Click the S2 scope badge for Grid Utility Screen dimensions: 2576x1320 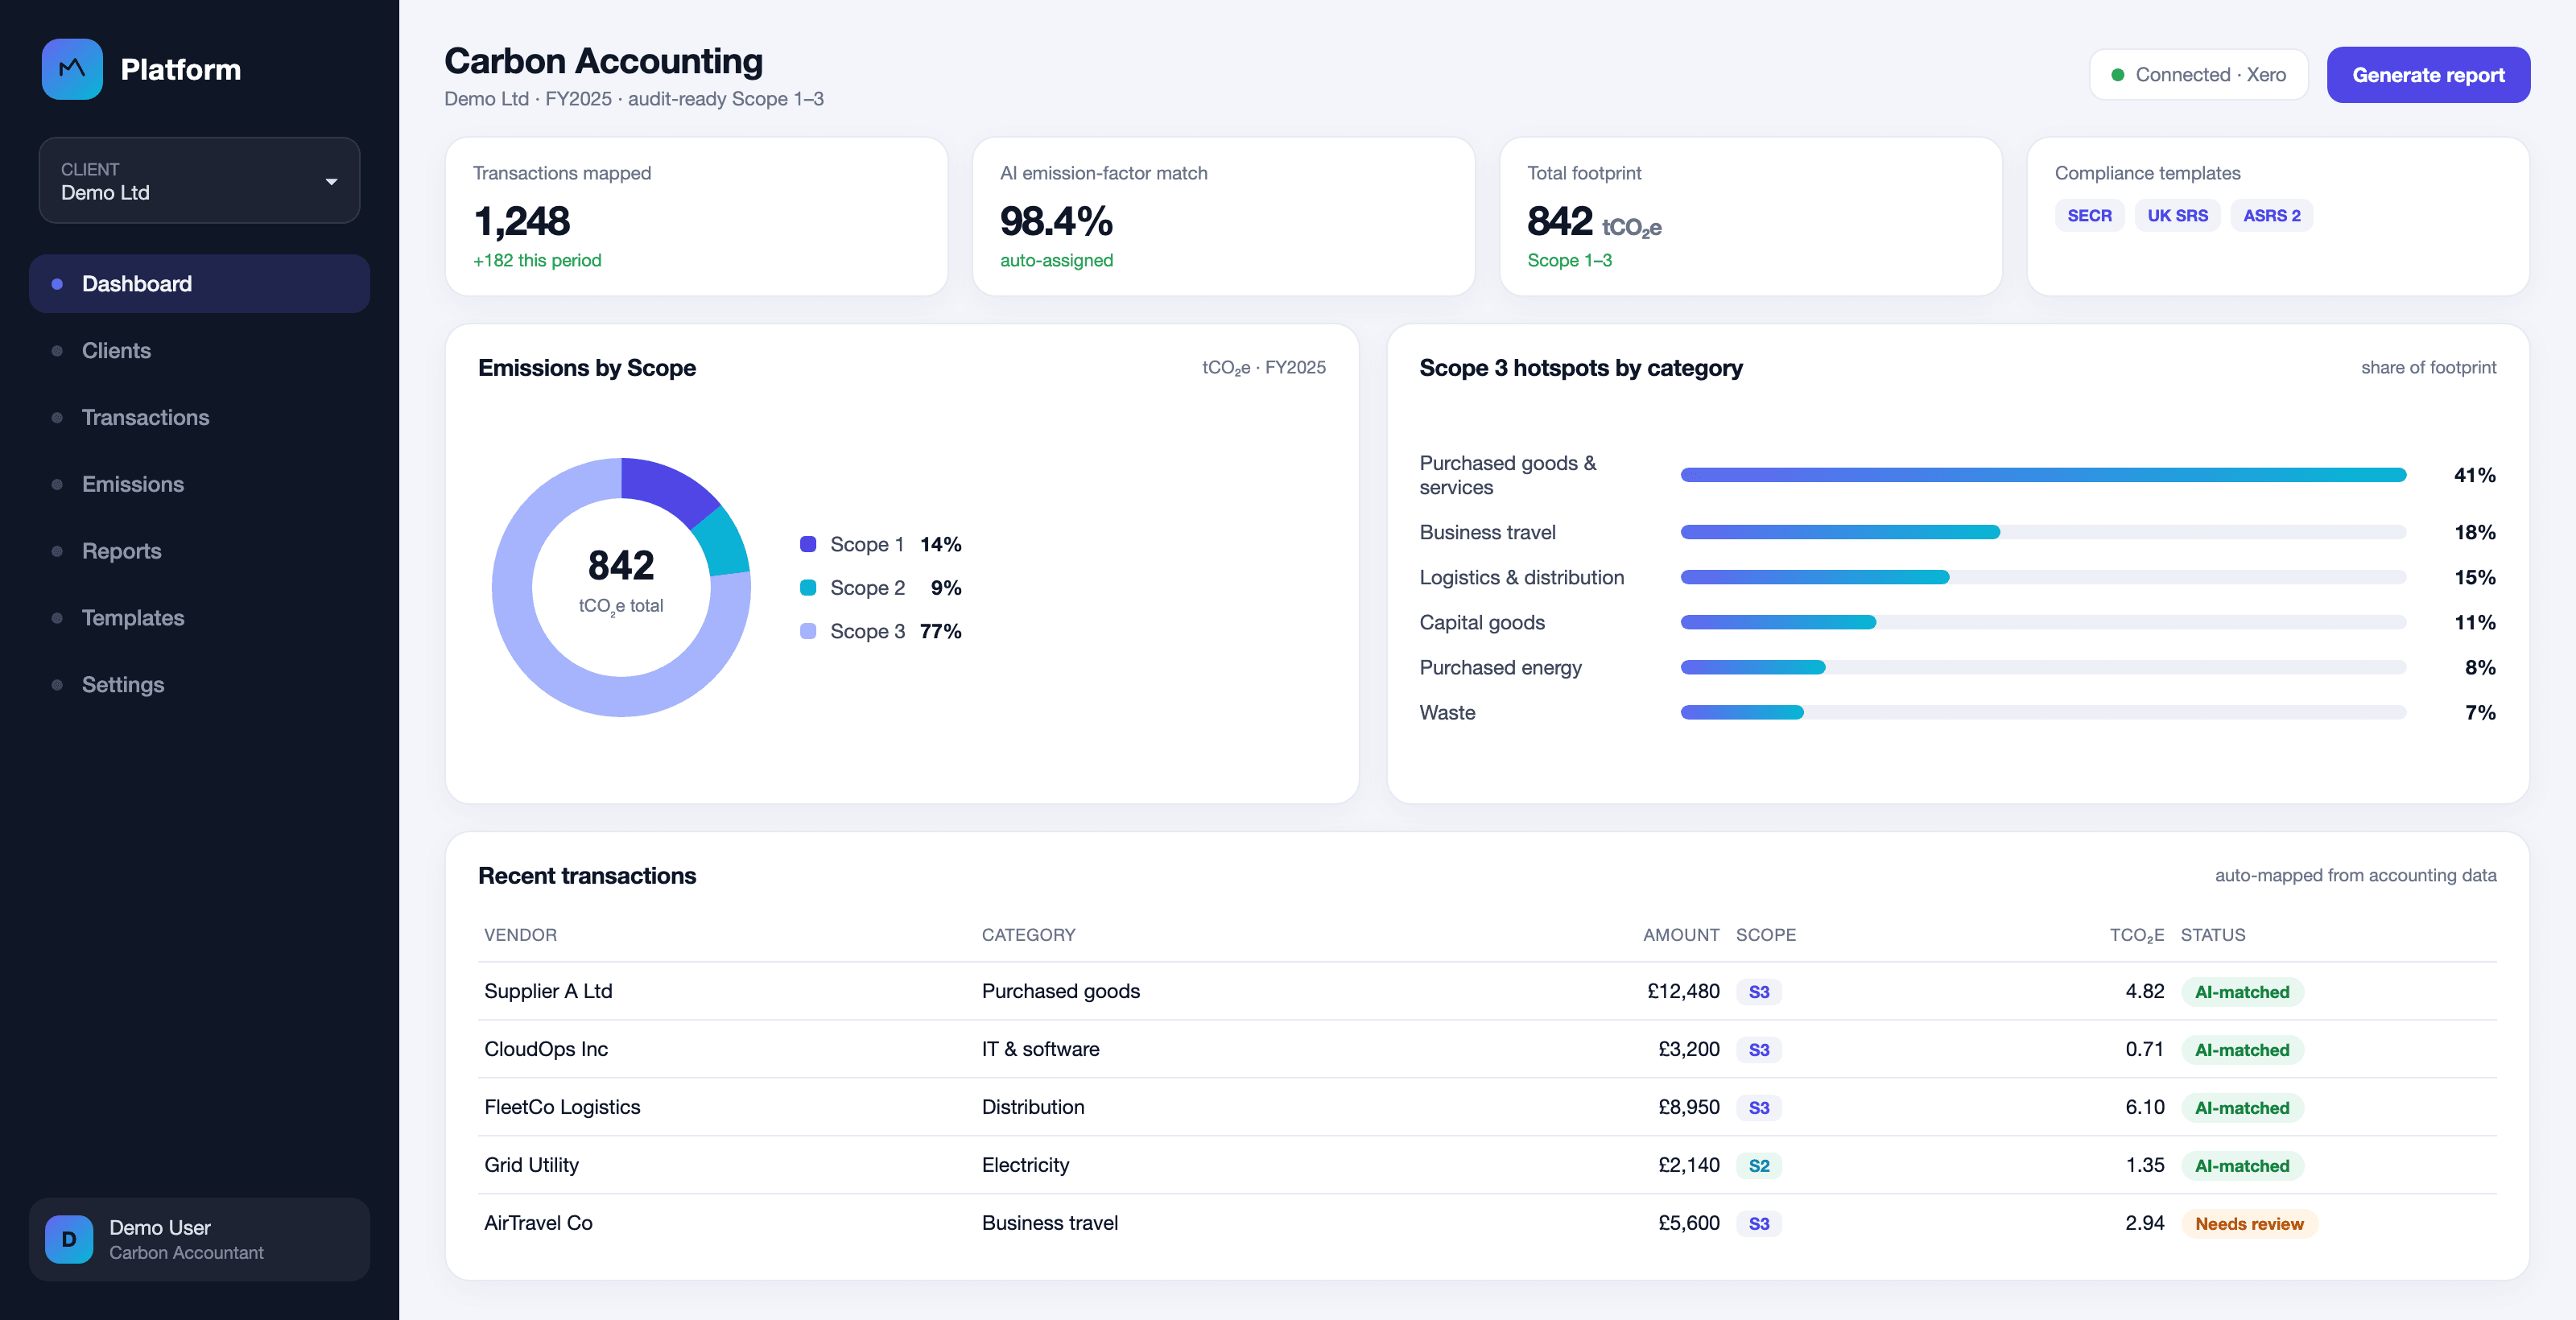1758,1166
